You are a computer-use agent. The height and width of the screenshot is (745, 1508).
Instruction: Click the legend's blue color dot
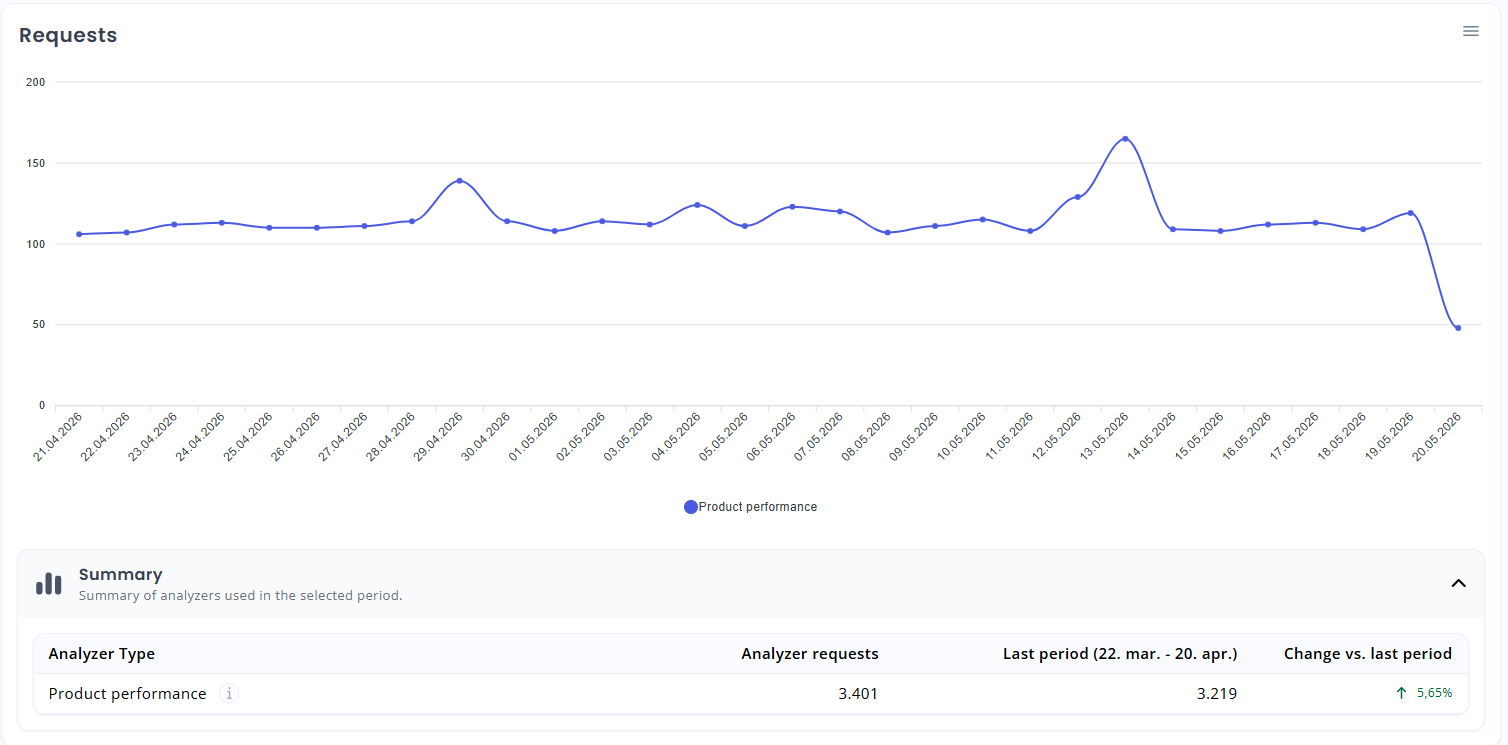[690, 507]
